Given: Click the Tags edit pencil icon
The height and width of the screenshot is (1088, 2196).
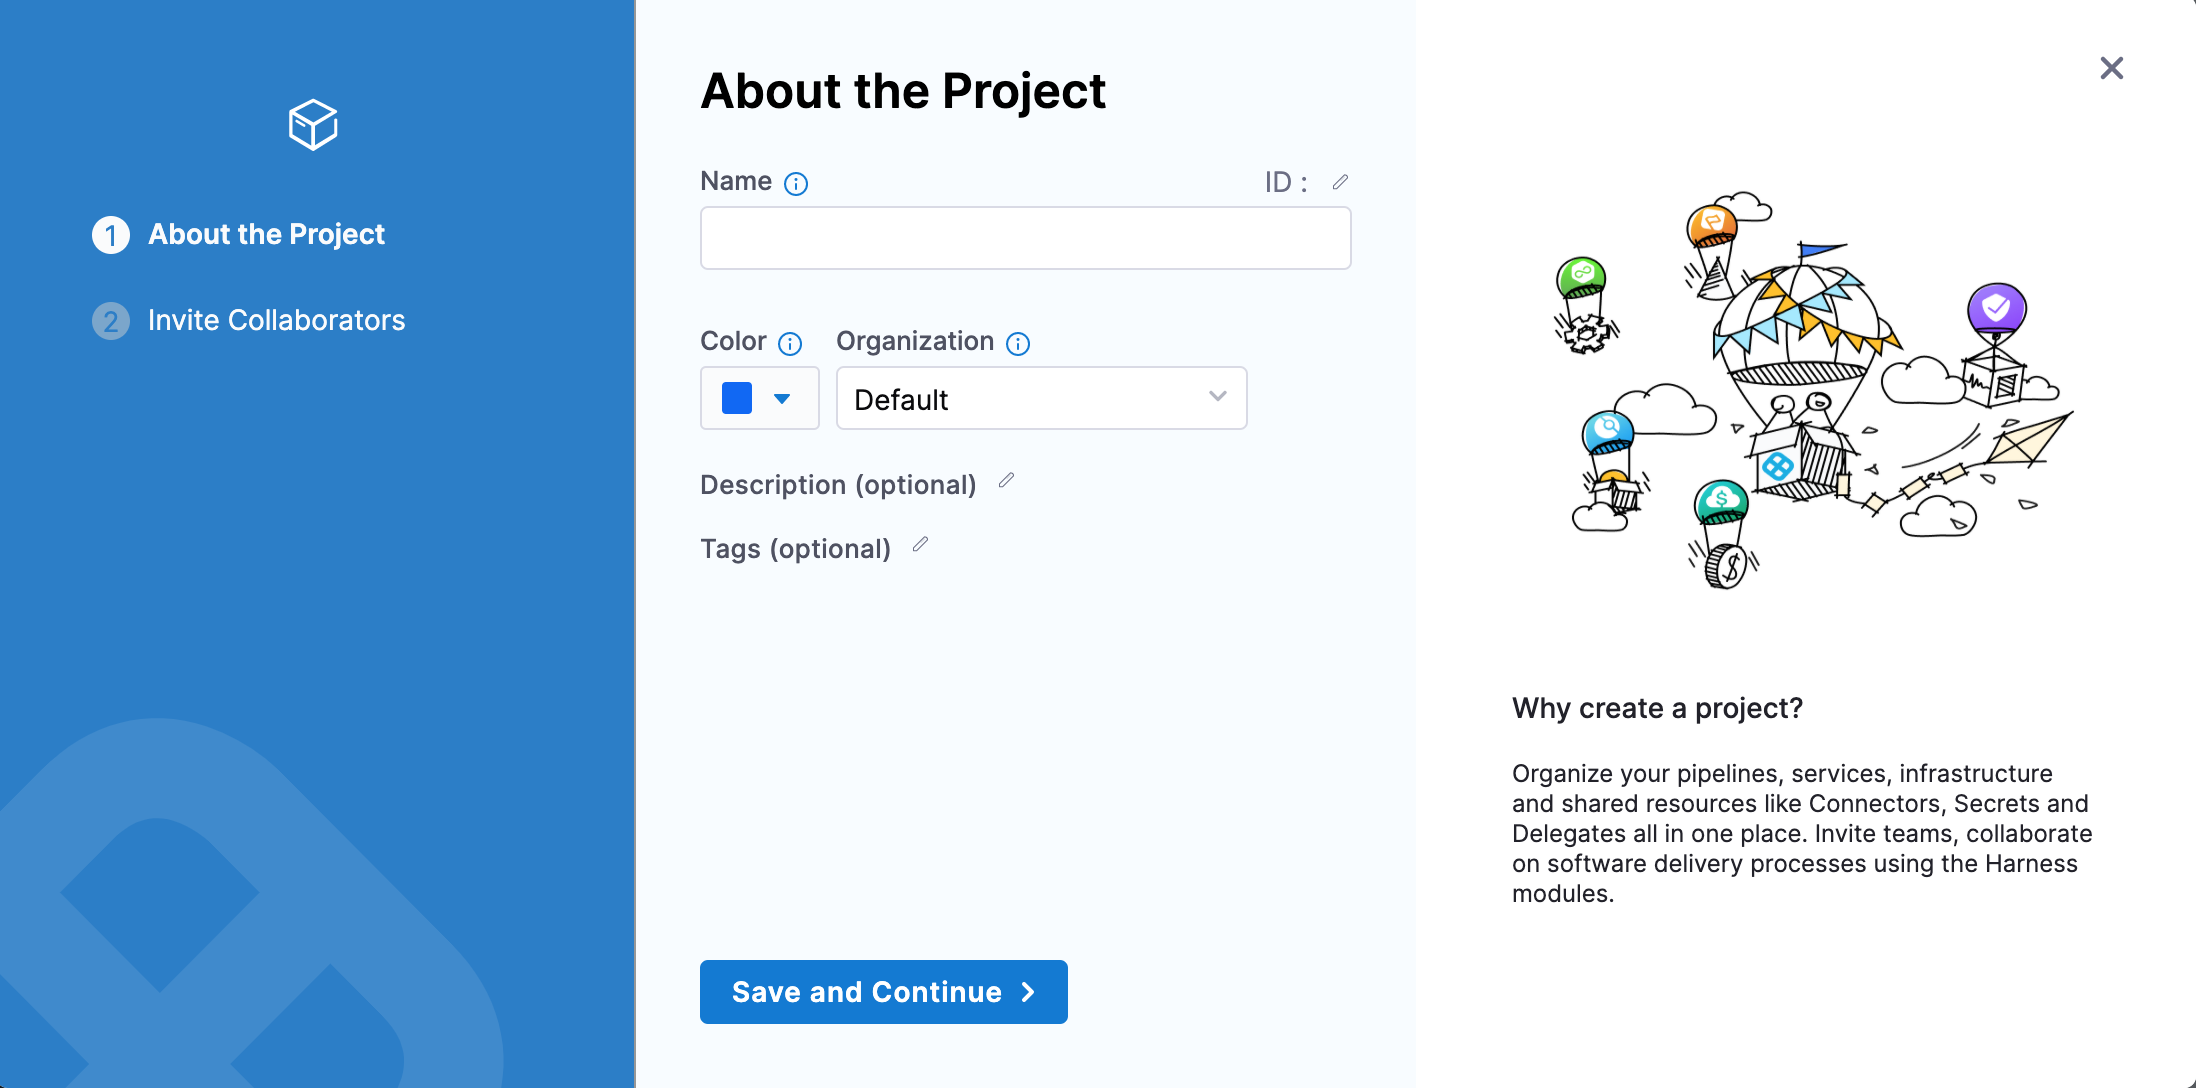Looking at the screenshot, I should (920, 545).
